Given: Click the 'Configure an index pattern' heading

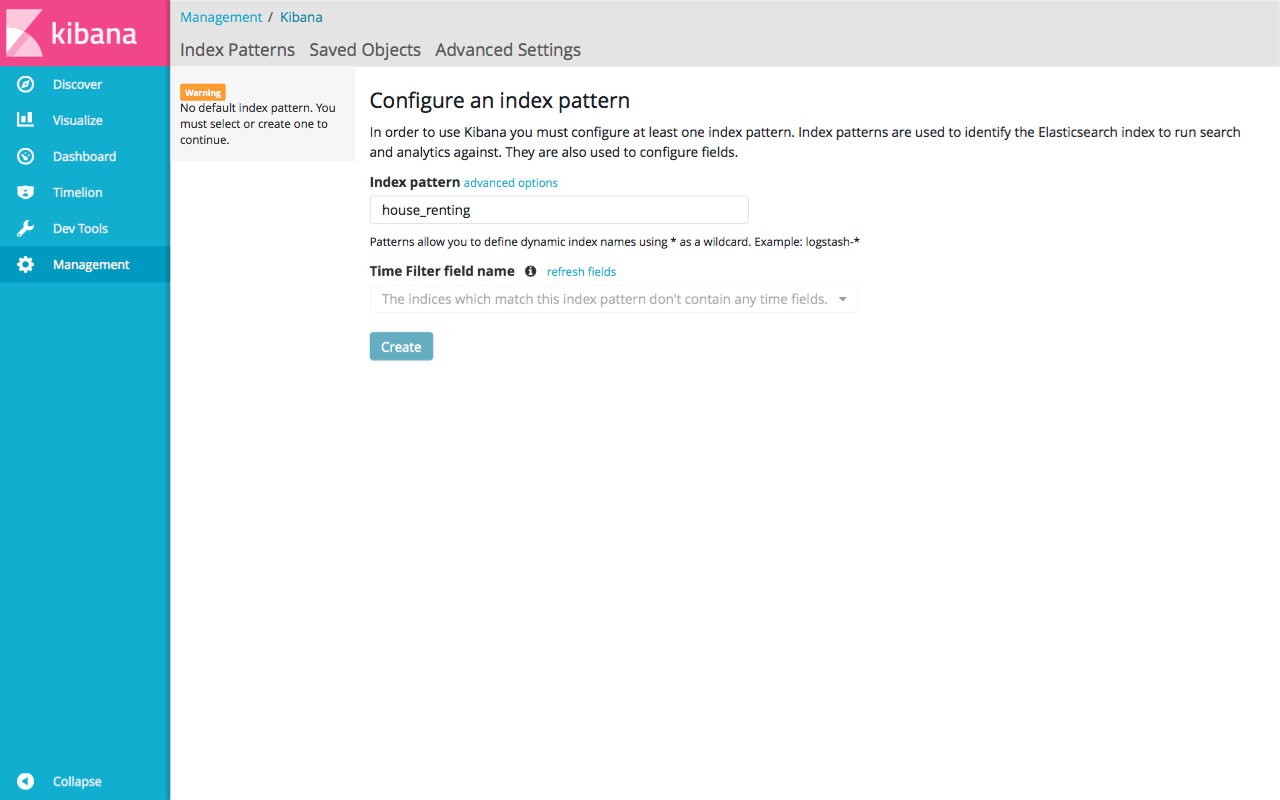Looking at the screenshot, I should pyautogui.click(x=500, y=100).
